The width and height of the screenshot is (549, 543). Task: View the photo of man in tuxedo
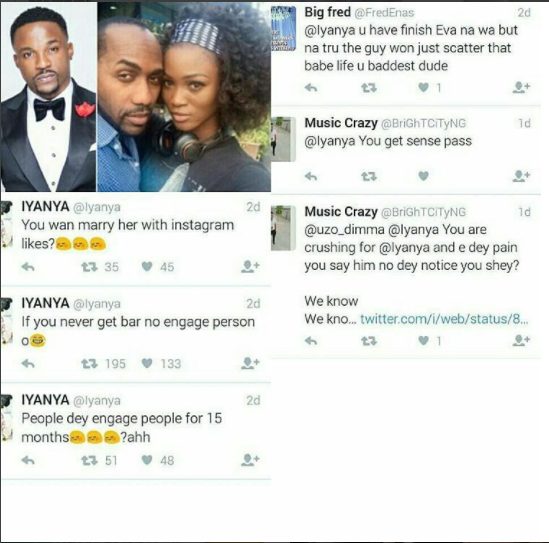(x=48, y=97)
